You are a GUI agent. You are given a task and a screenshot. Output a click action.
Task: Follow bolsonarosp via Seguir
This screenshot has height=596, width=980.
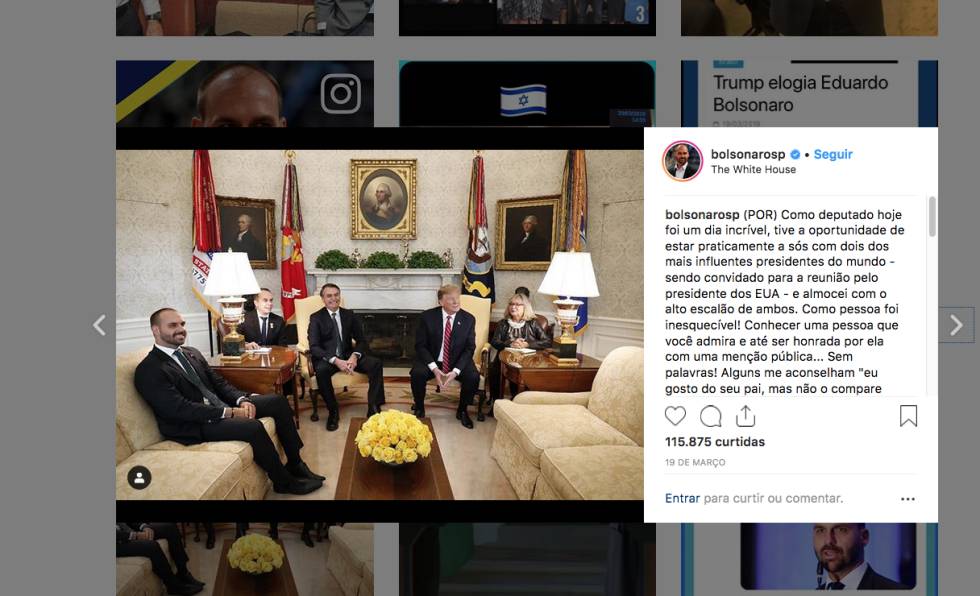tap(832, 154)
